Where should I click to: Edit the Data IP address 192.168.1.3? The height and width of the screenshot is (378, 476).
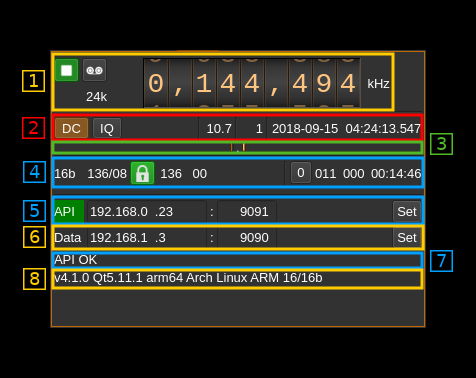coord(147,237)
